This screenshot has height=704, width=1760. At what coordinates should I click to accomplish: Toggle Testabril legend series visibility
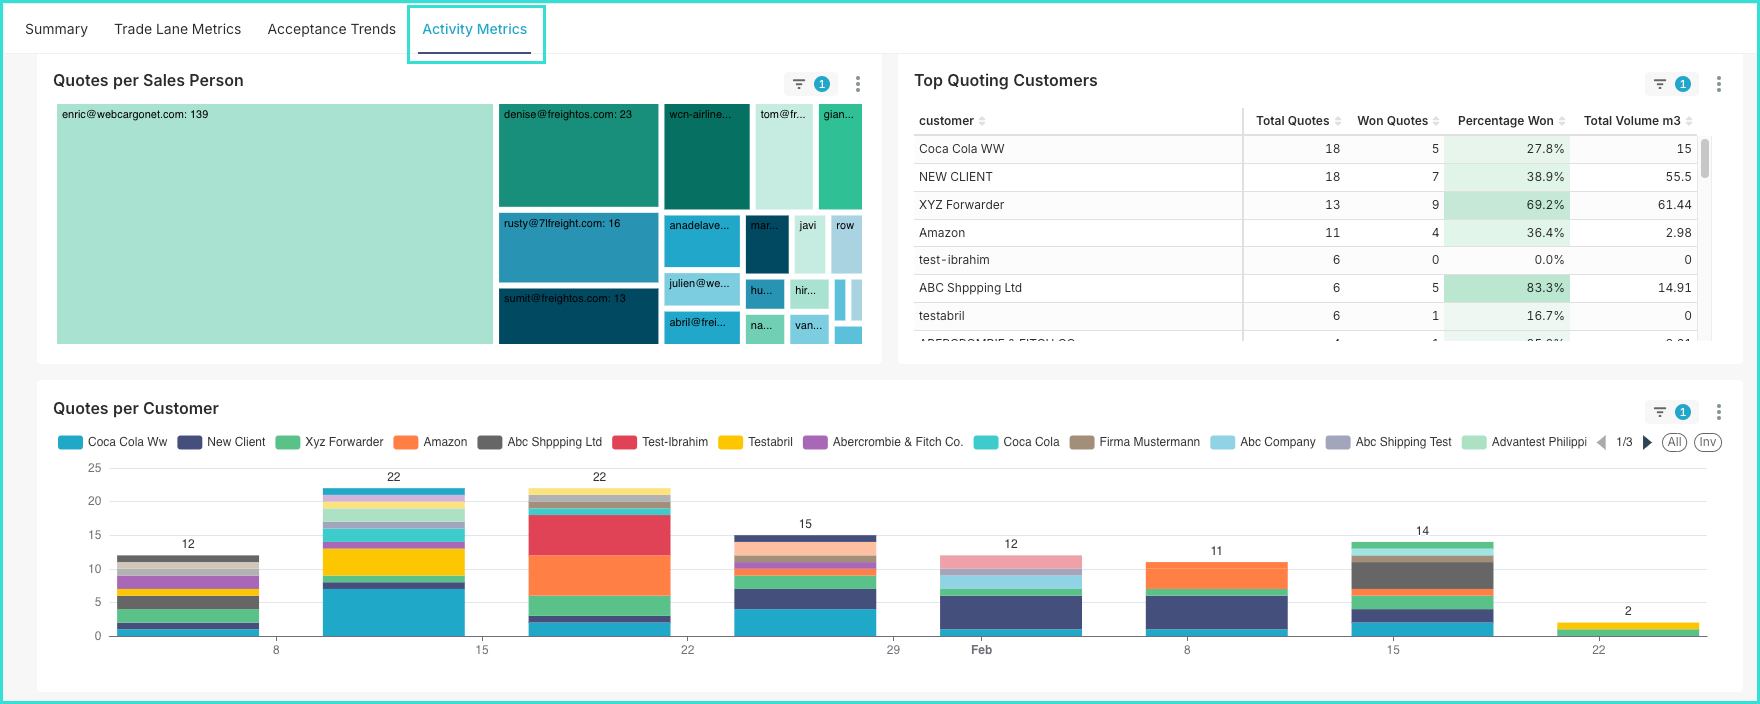tap(756, 442)
